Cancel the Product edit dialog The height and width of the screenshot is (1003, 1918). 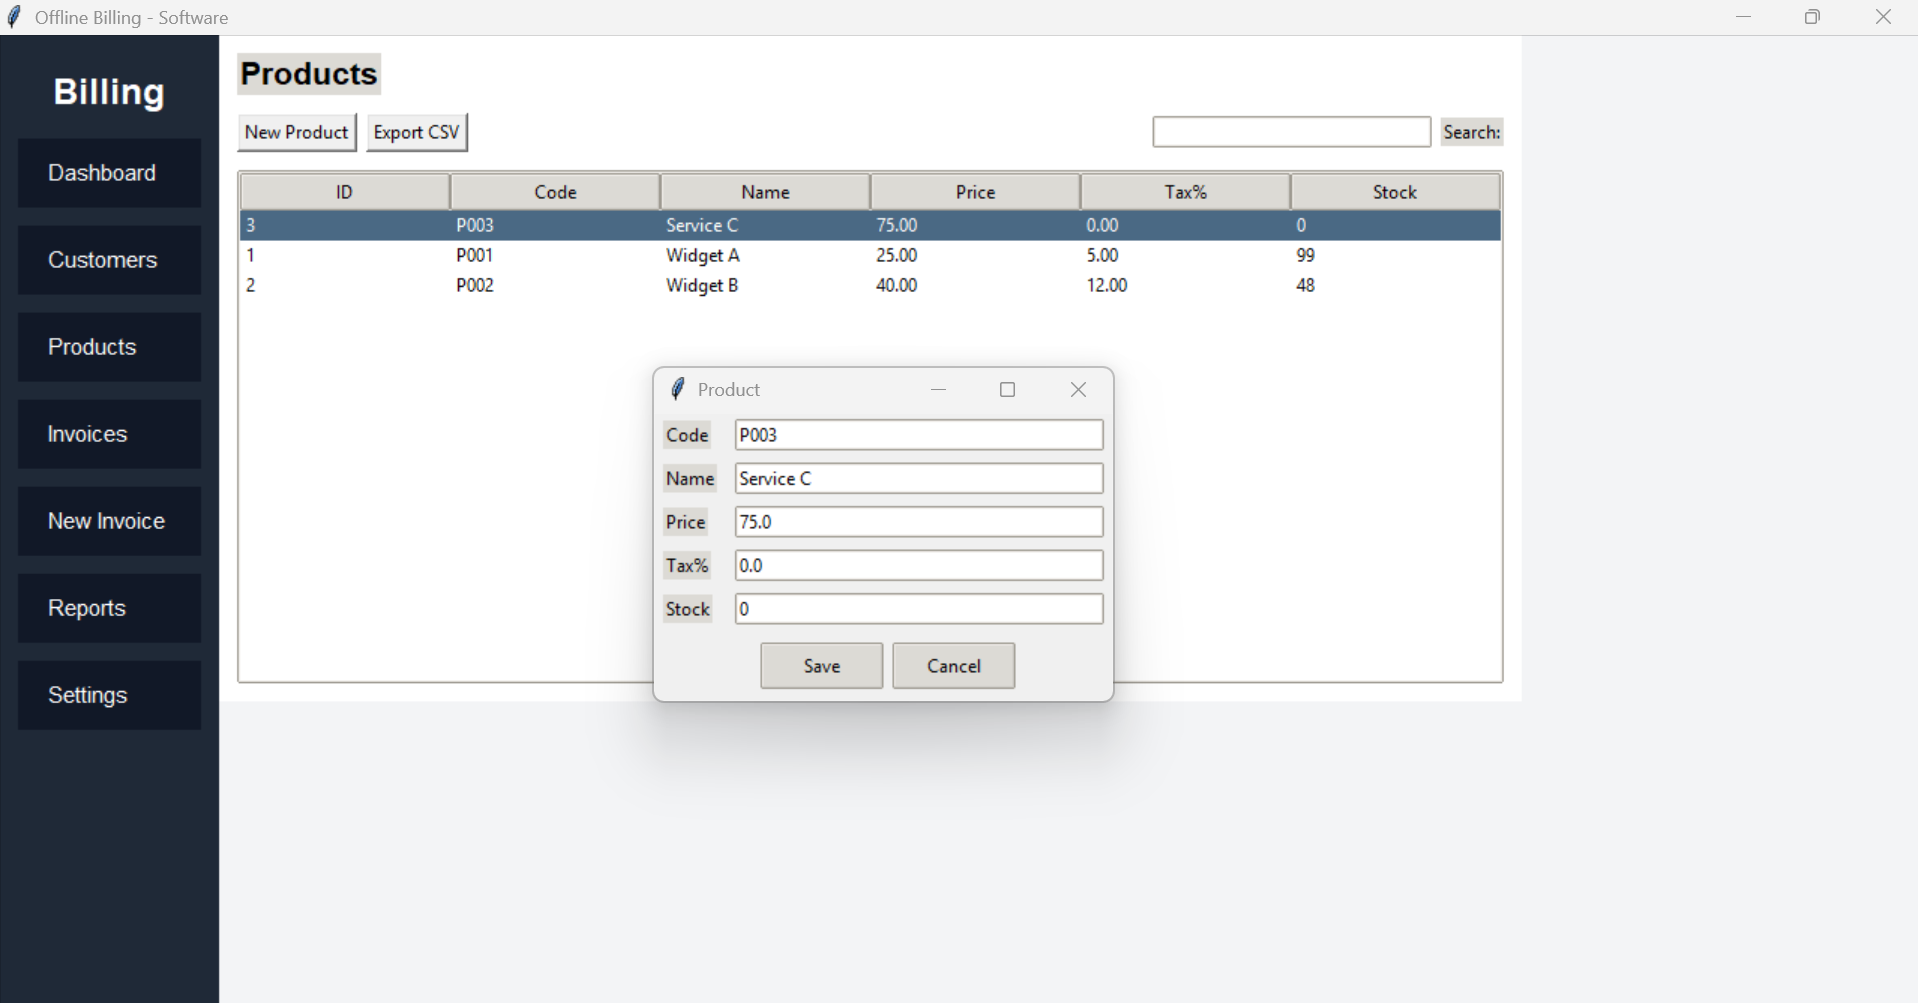[x=953, y=666]
